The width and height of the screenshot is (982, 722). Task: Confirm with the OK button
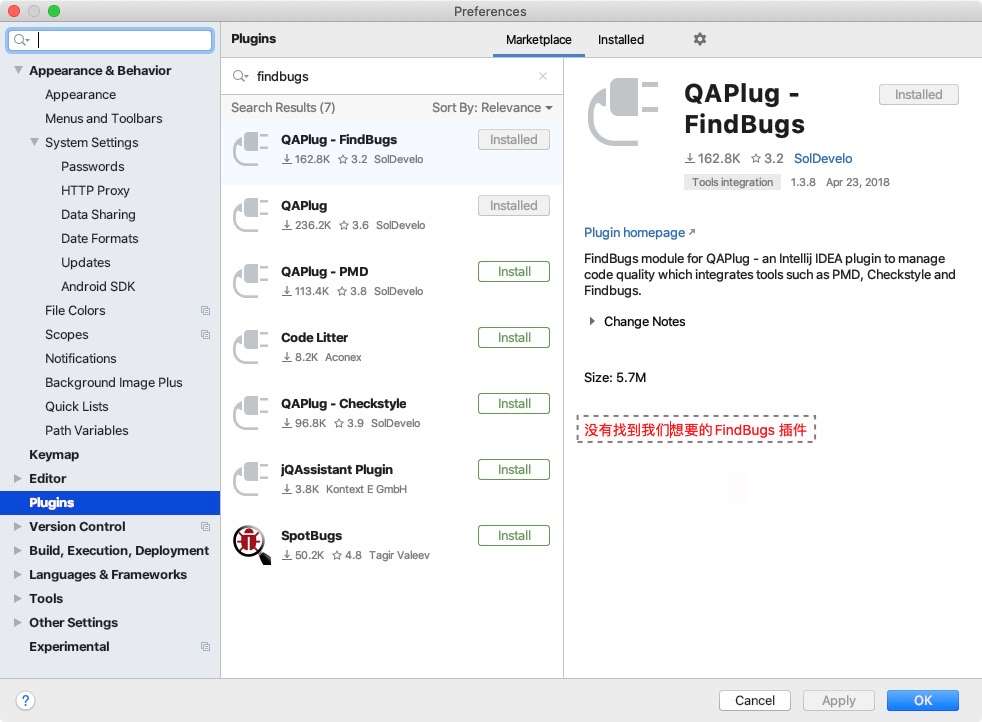tap(923, 700)
